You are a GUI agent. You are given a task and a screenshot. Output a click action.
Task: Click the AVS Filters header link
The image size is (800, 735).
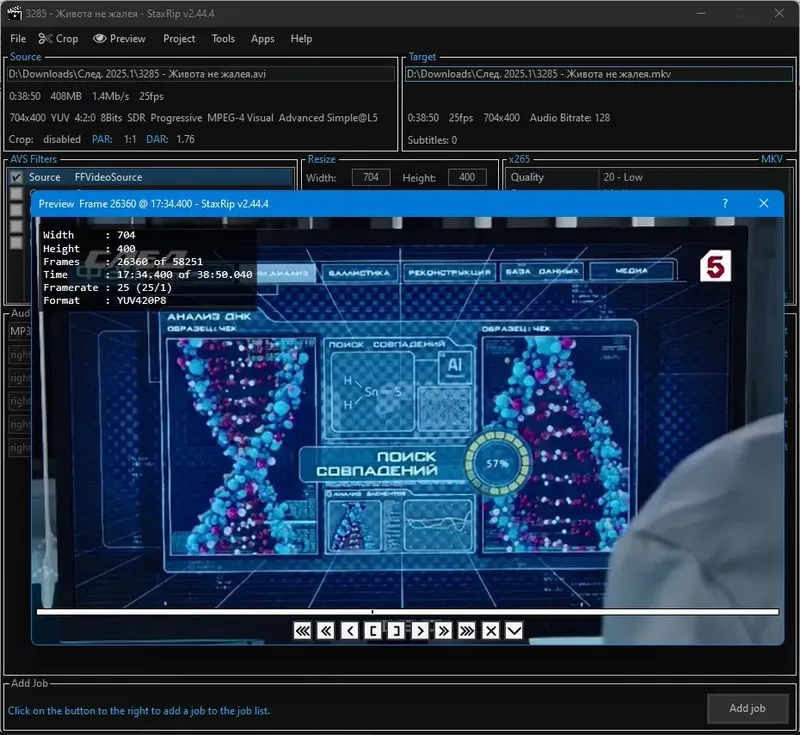pyautogui.click(x=34, y=159)
